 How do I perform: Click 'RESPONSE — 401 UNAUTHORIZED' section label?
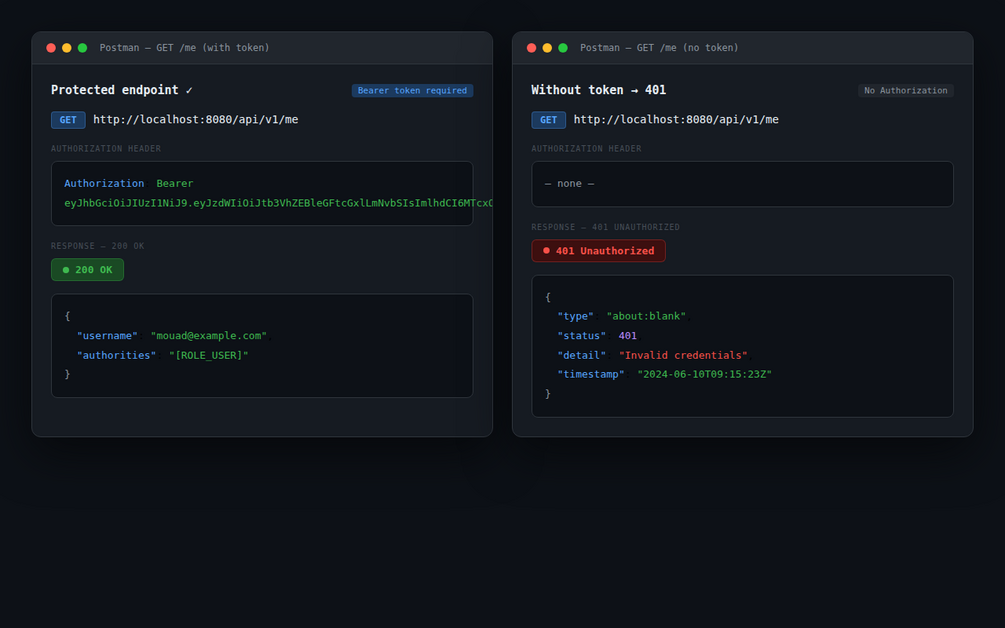point(606,227)
